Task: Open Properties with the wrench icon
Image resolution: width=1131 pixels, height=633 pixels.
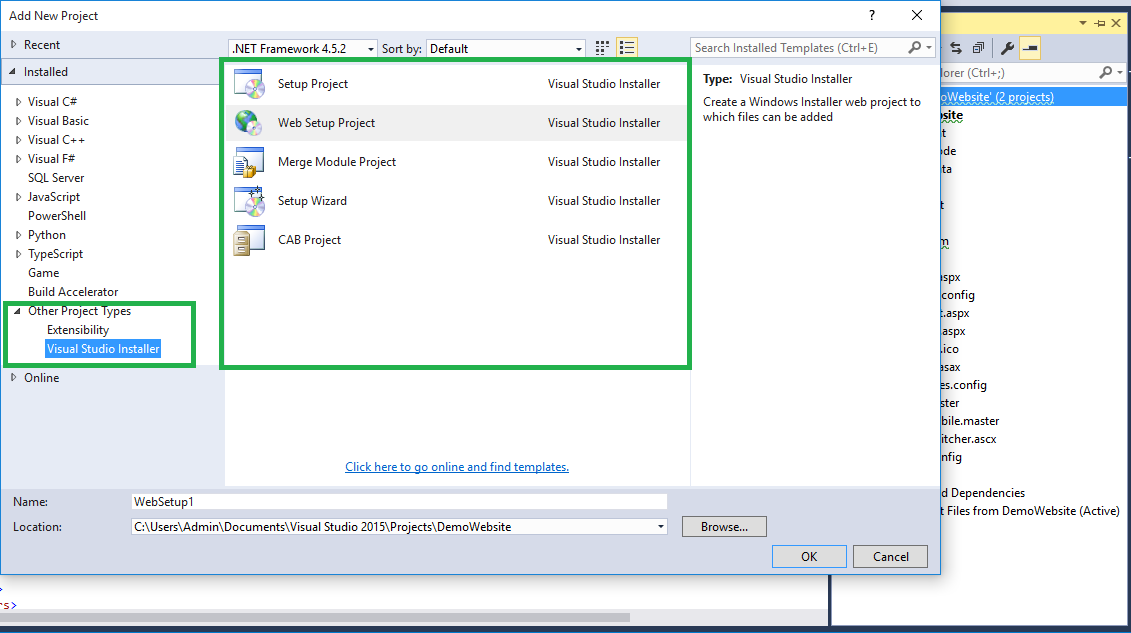Action: tap(1008, 47)
